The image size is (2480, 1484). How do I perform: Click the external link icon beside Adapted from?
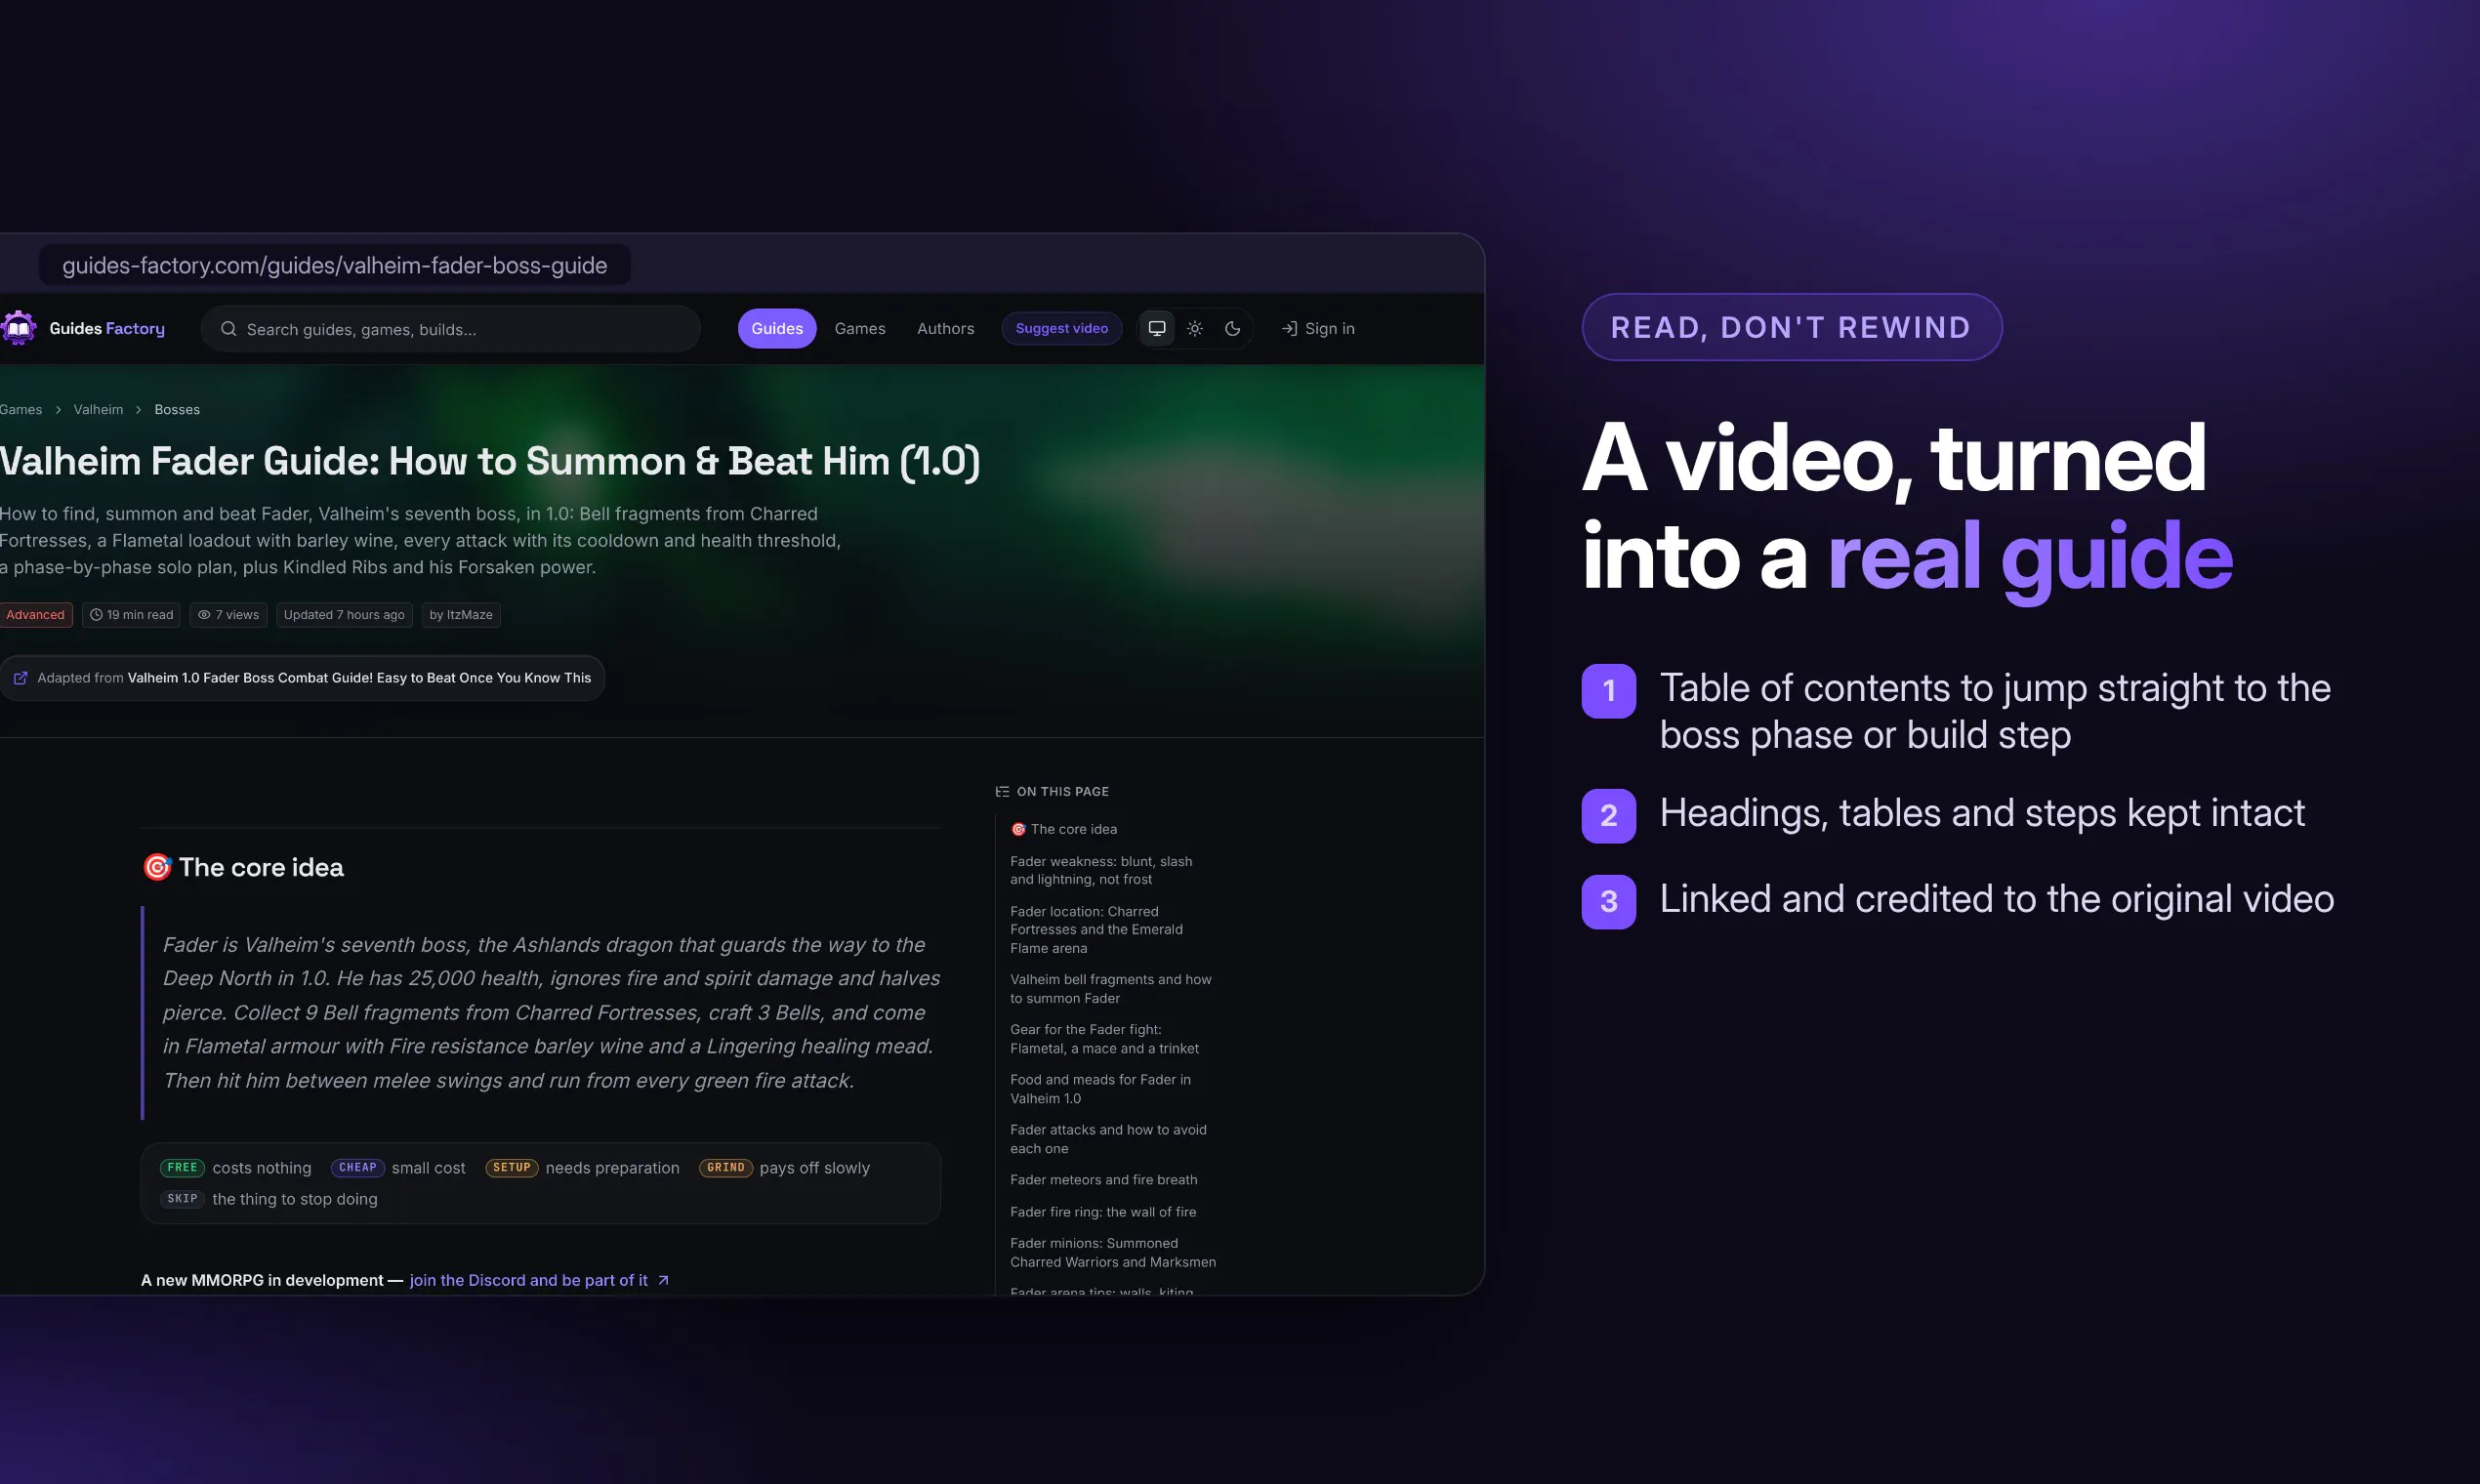(x=20, y=678)
